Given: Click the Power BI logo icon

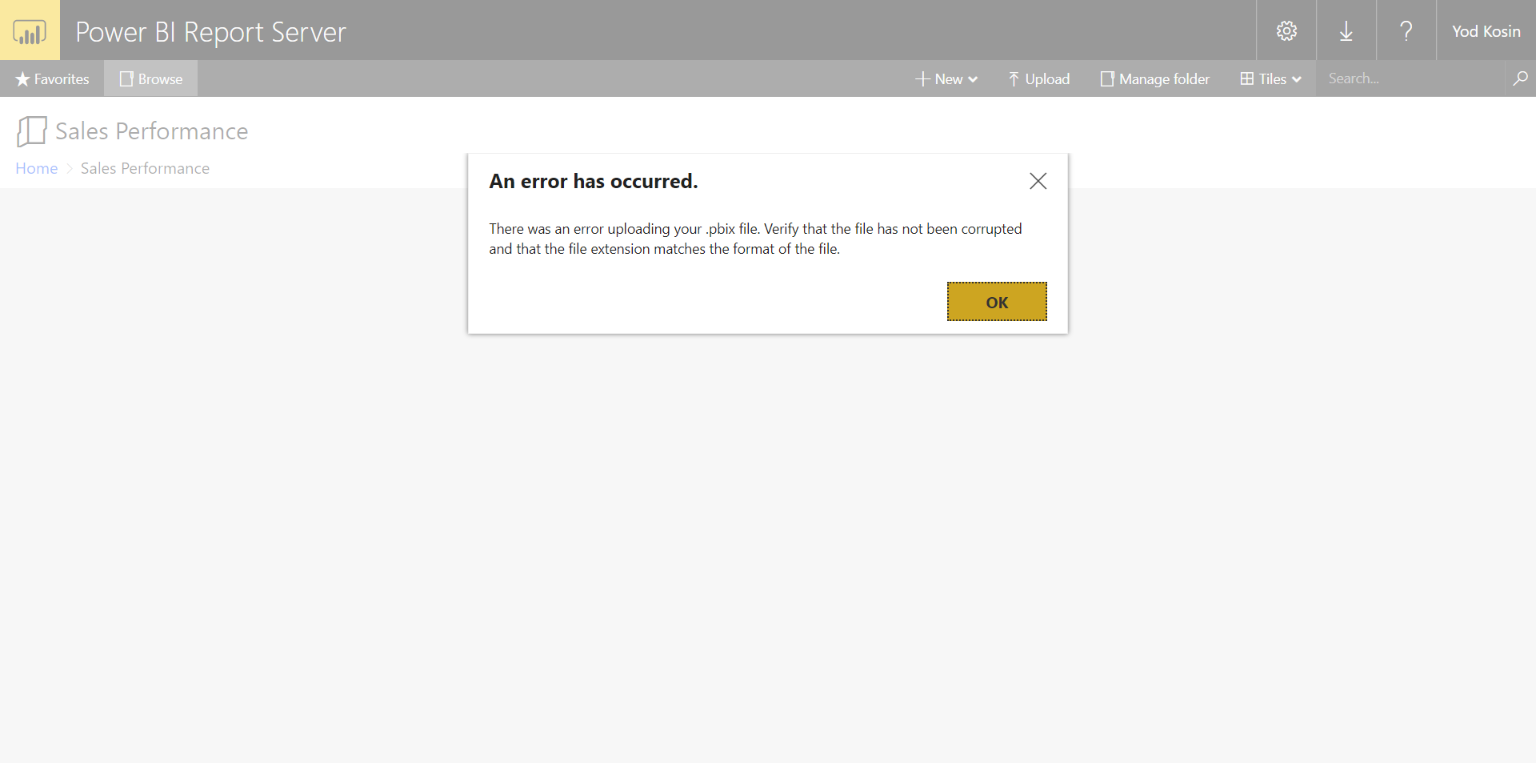Looking at the screenshot, I should 30,30.
